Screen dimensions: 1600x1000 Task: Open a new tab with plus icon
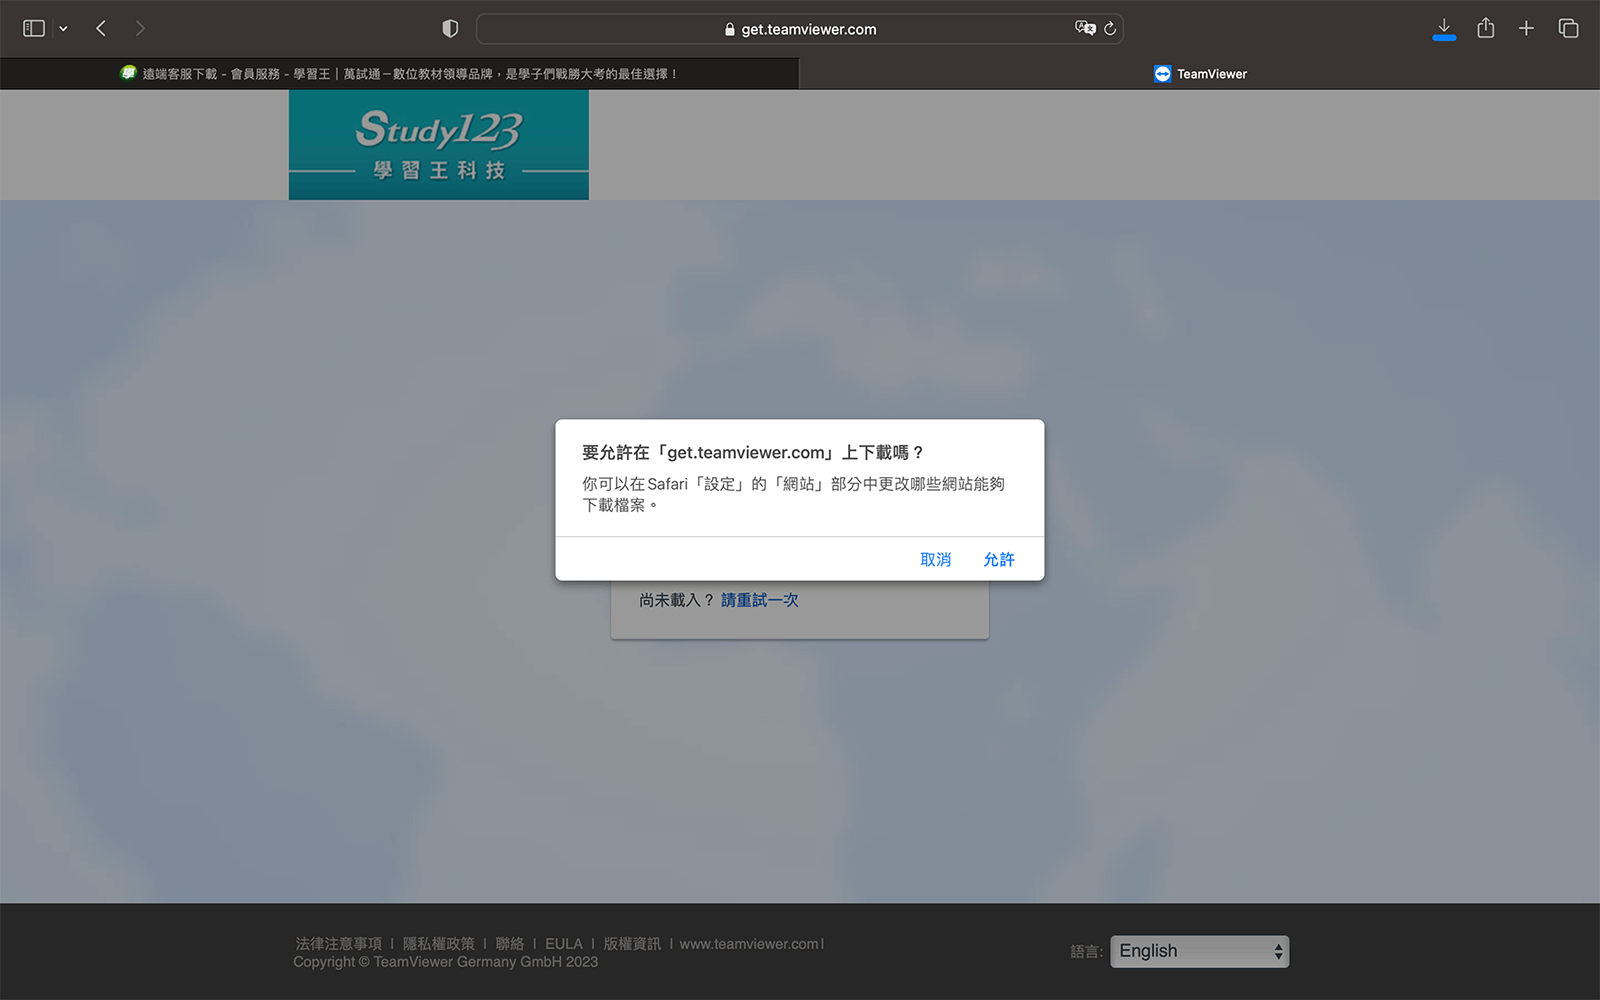tap(1526, 28)
